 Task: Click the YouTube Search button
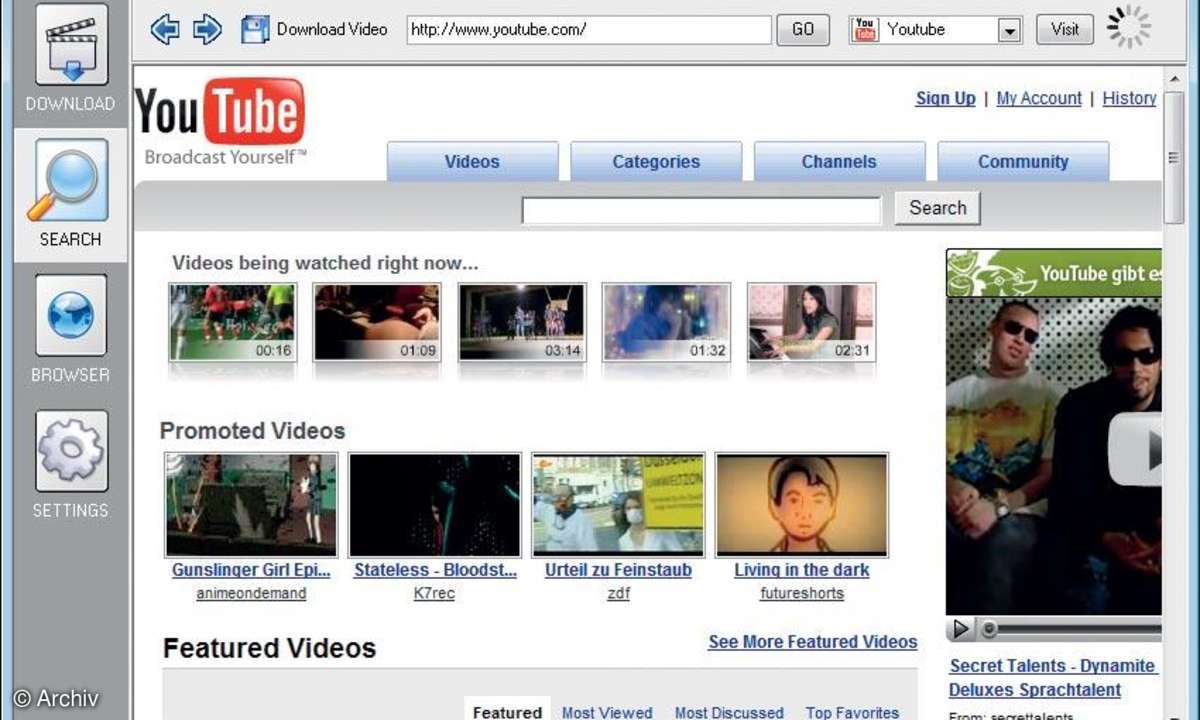pos(938,208)
